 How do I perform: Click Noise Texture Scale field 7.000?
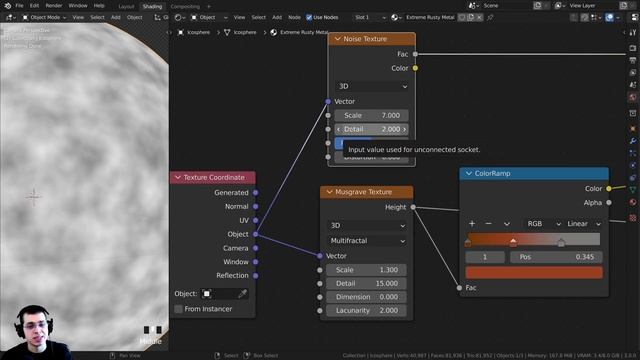(372, 116)
